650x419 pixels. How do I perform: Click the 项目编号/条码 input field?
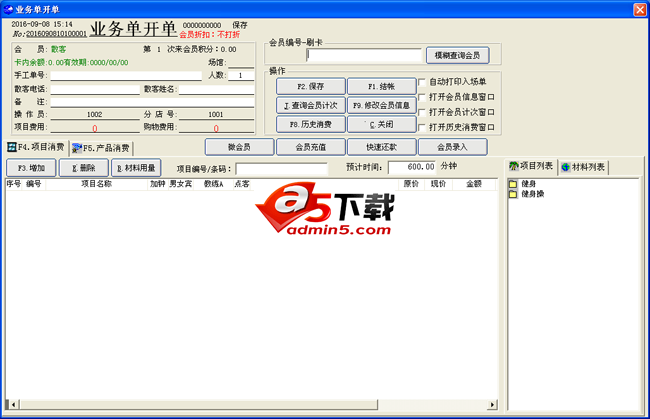281,169
